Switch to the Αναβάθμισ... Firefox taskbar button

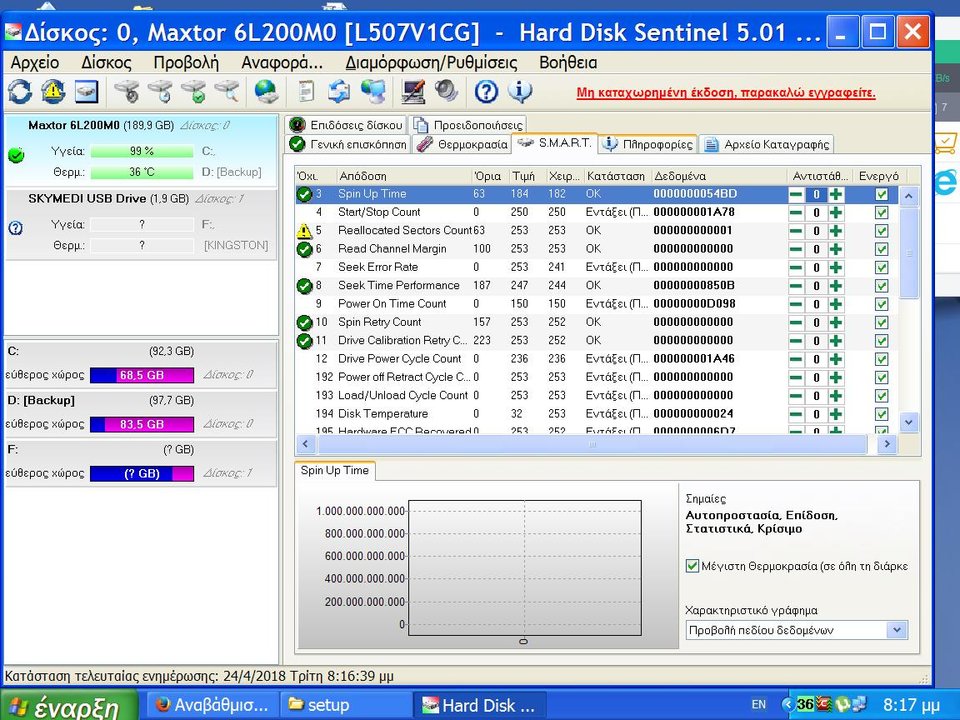211,705
